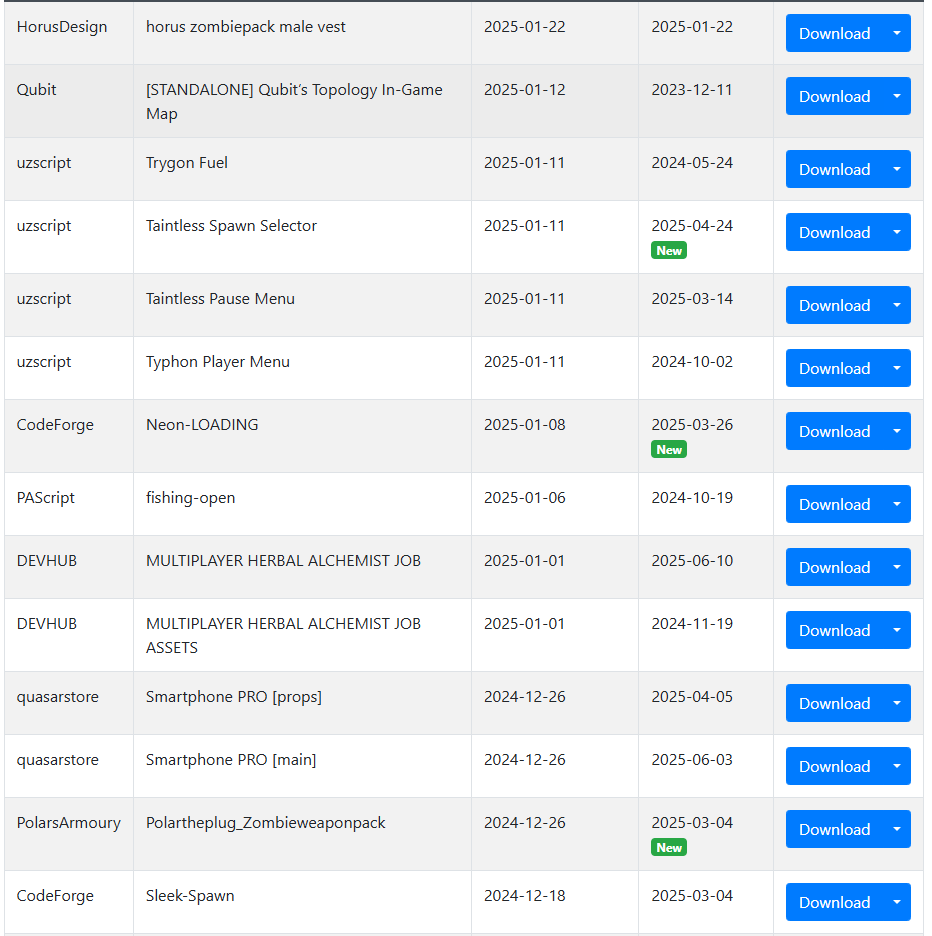Image resolution: width=932 pixels, height=936 pixels.
Task: Click asset name Smartphone PRO [props]
Action: click(234, 697)
